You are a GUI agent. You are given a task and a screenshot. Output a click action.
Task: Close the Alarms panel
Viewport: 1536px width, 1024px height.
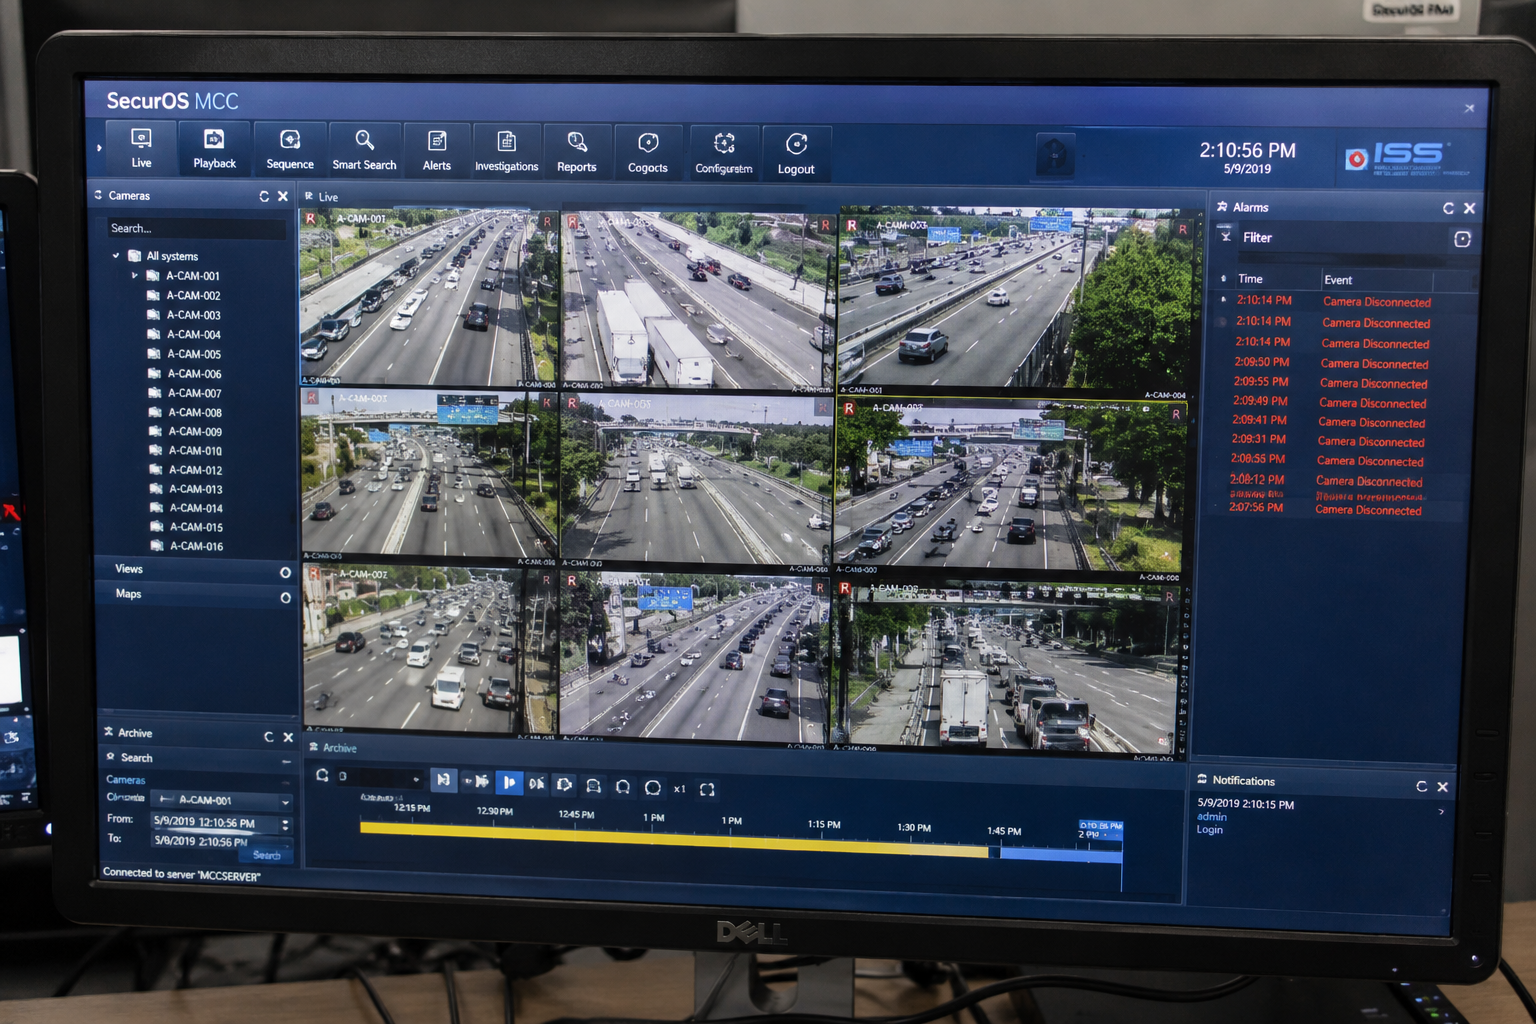(1469, 208)
